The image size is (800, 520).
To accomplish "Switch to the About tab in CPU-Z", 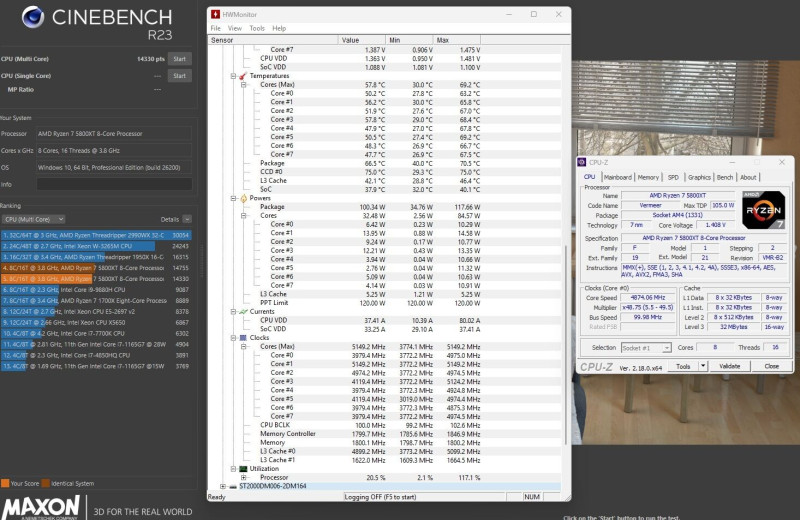I will (748, 177).
